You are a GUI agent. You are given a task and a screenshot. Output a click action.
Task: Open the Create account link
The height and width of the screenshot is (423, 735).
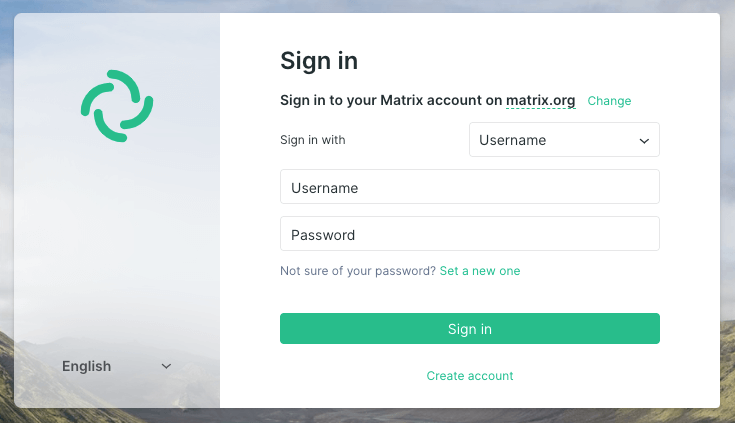point(469,376)
